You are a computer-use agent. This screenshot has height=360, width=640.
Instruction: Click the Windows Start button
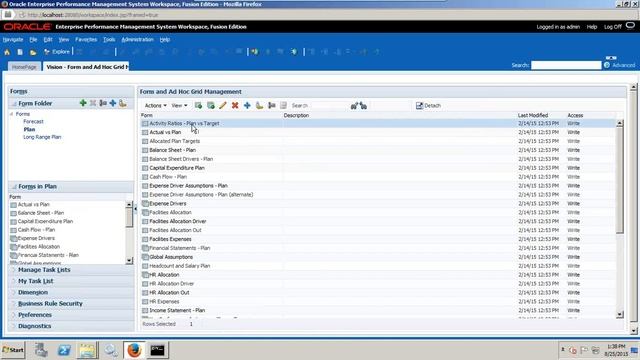point(13,350)
